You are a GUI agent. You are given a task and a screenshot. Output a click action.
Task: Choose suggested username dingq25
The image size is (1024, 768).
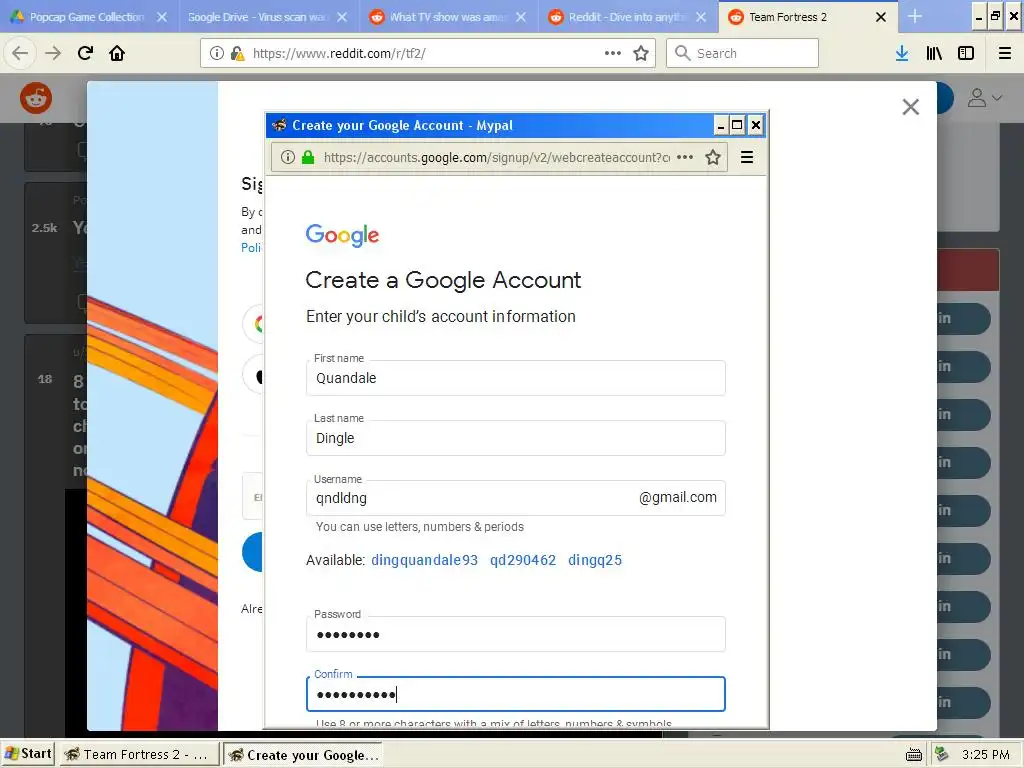tap(595, 560)
